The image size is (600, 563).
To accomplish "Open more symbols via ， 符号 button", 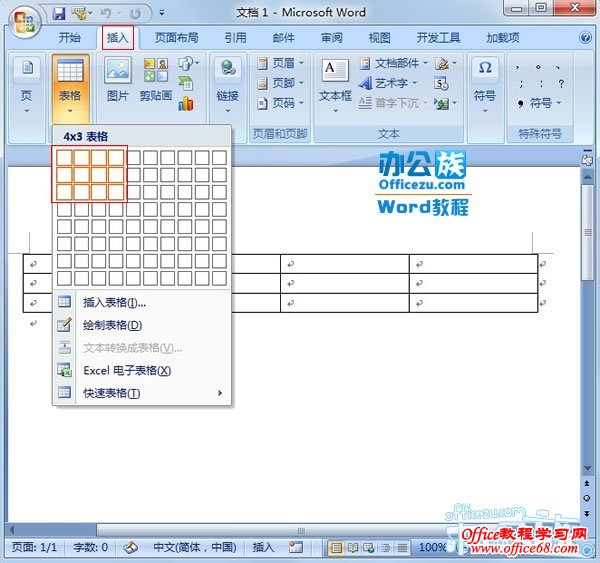I will click(539, 103).
